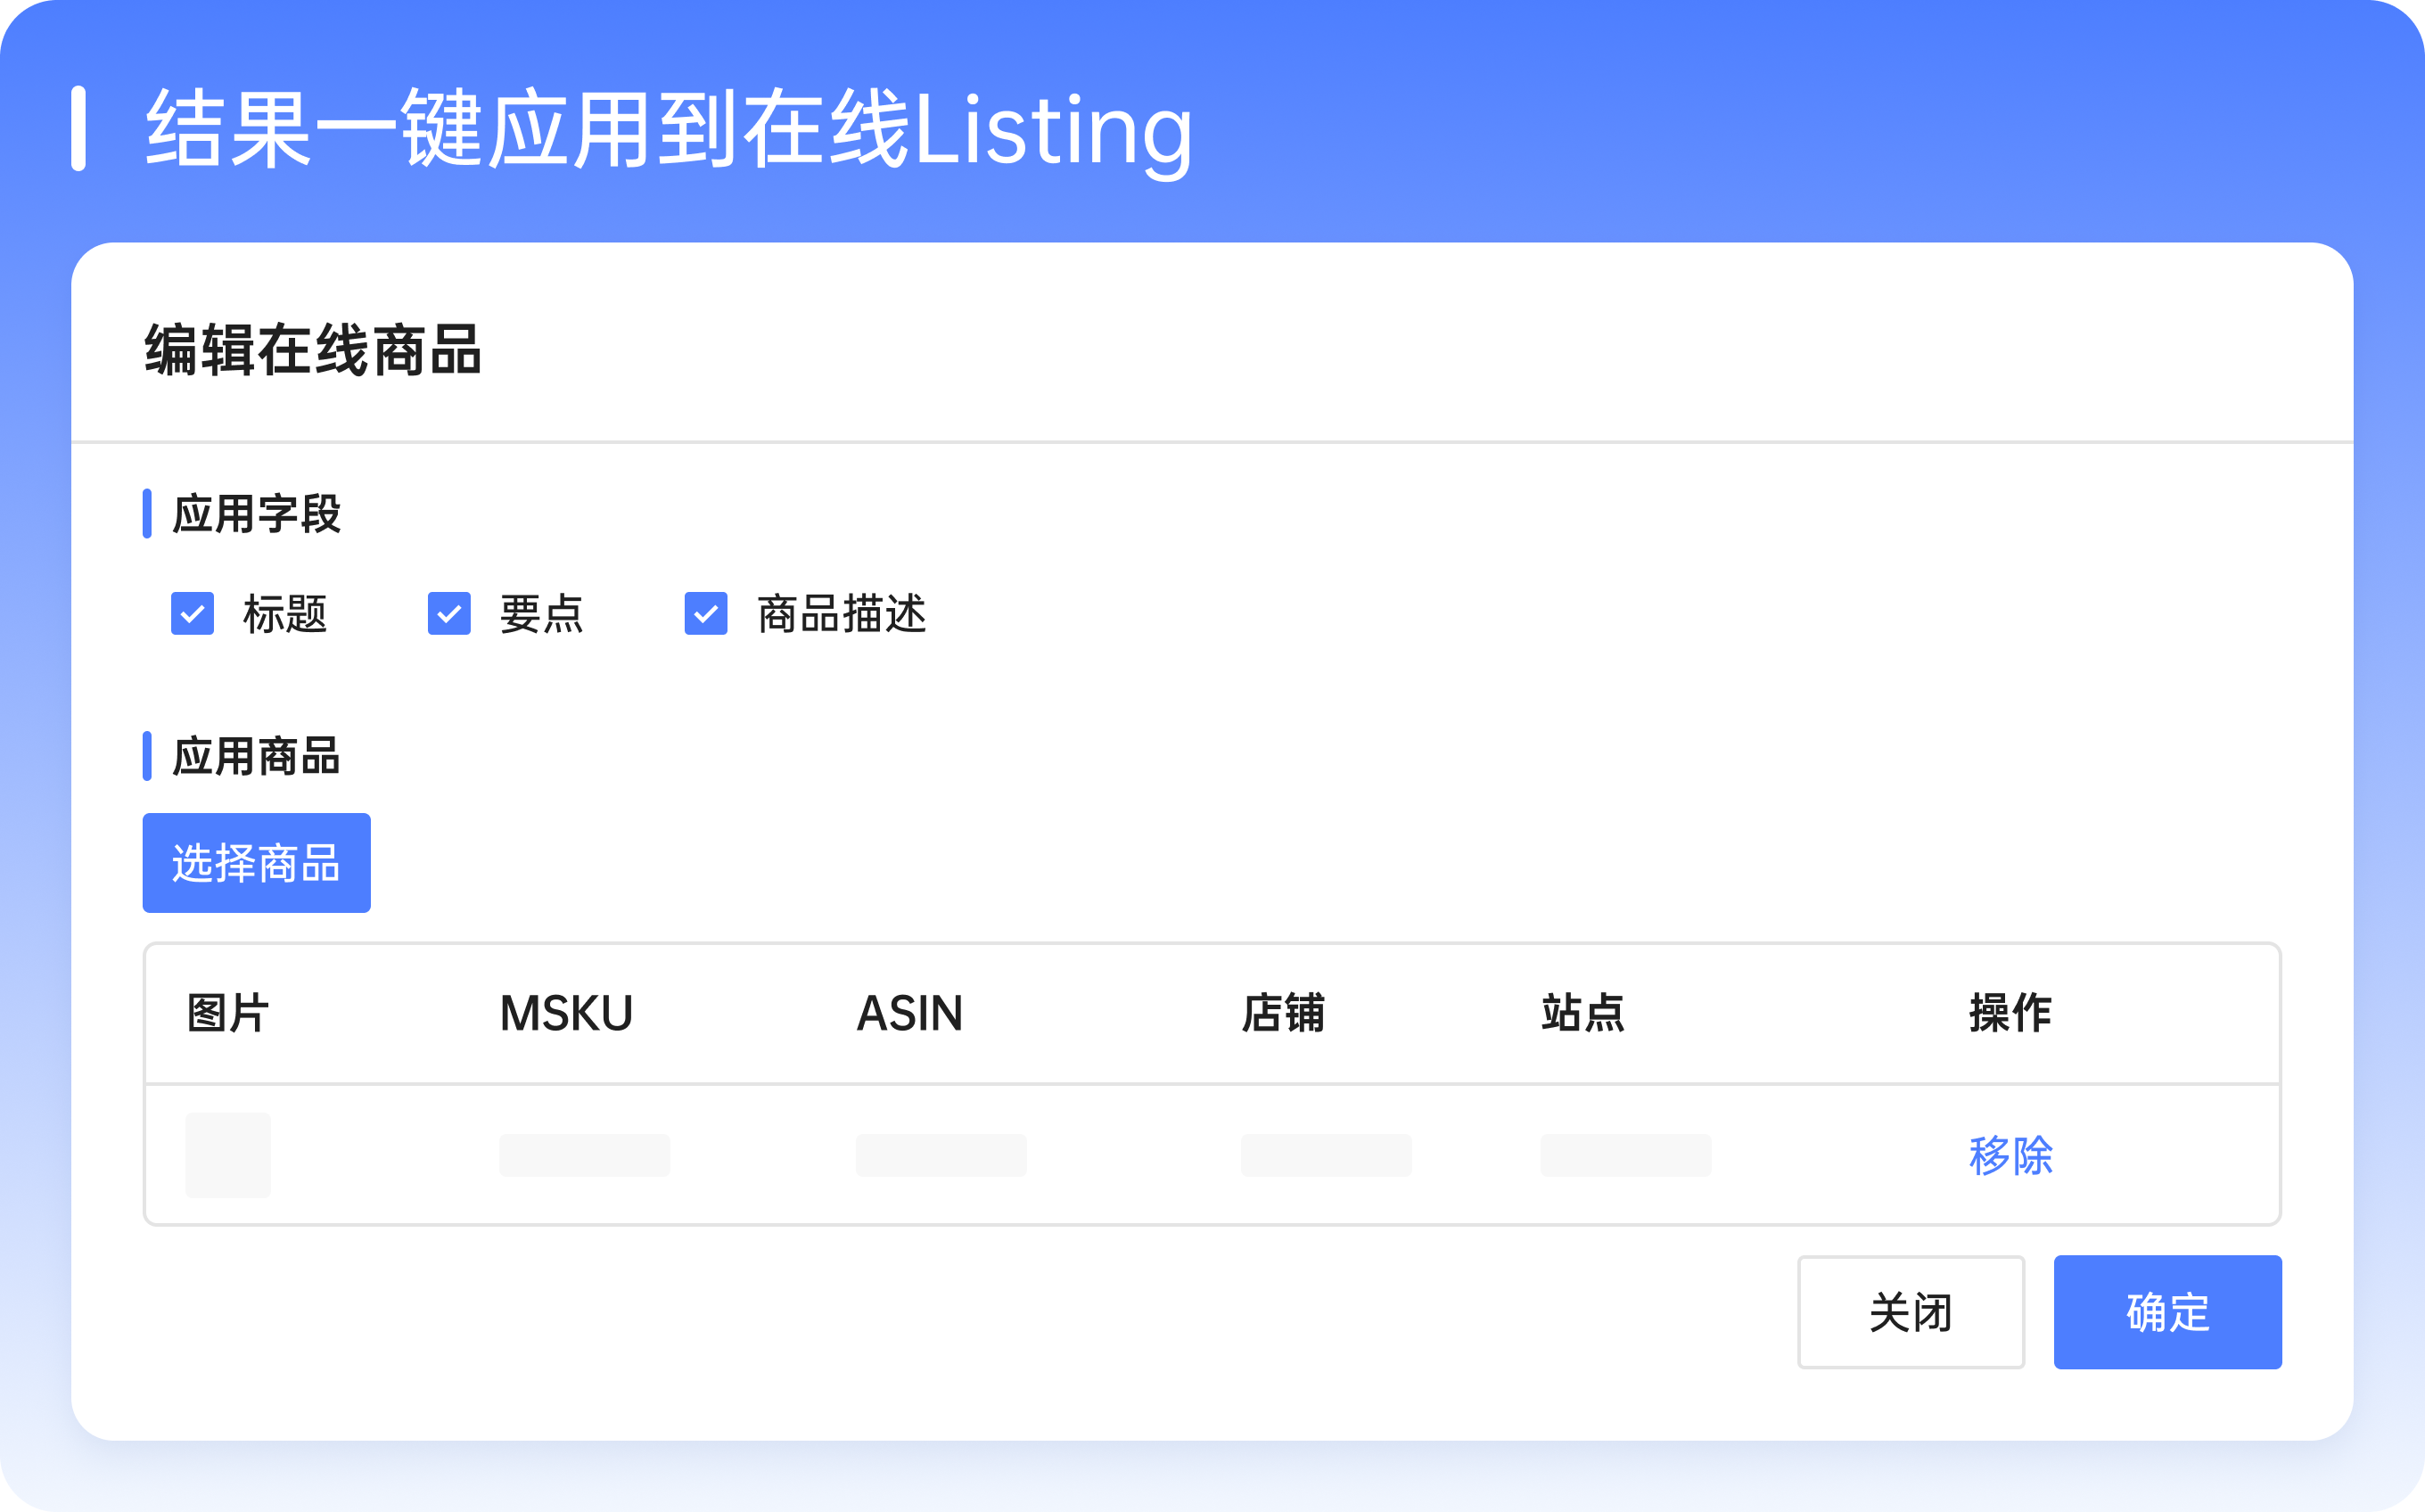Select the 操作 column header

tap(2010, 1013)
